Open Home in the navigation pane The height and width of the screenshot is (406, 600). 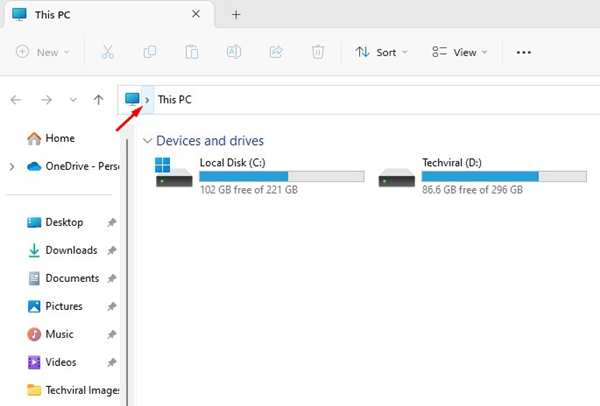point(60,138)
